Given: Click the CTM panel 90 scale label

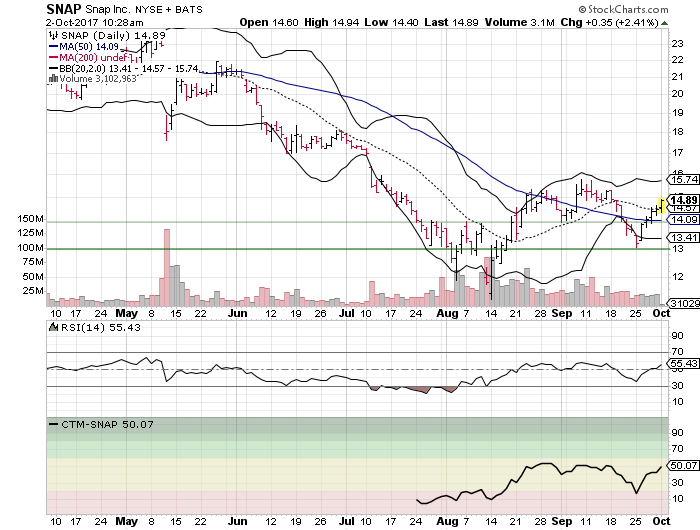Looking at the screenshot, I should (678, 433).
